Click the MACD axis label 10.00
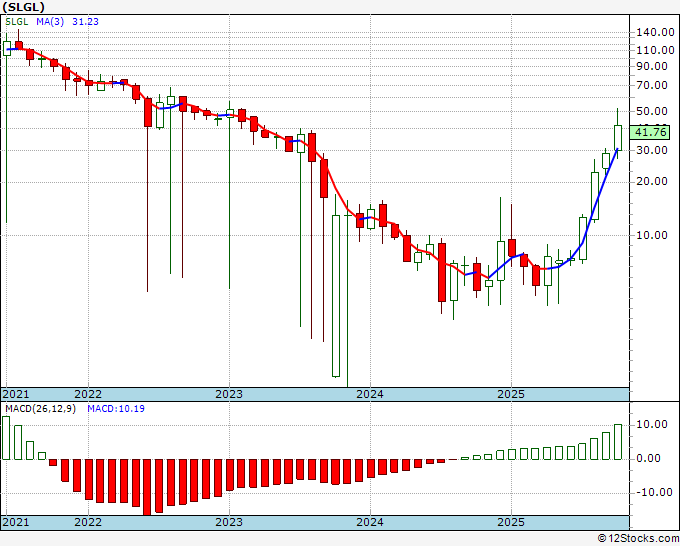 coord(652,424)
